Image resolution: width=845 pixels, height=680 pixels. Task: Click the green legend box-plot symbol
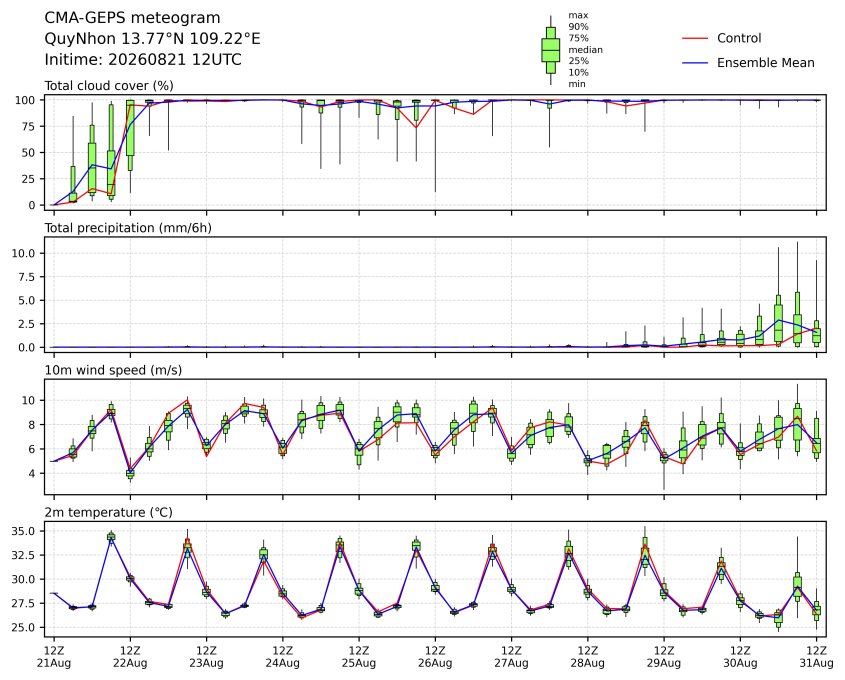click(550, 50)
